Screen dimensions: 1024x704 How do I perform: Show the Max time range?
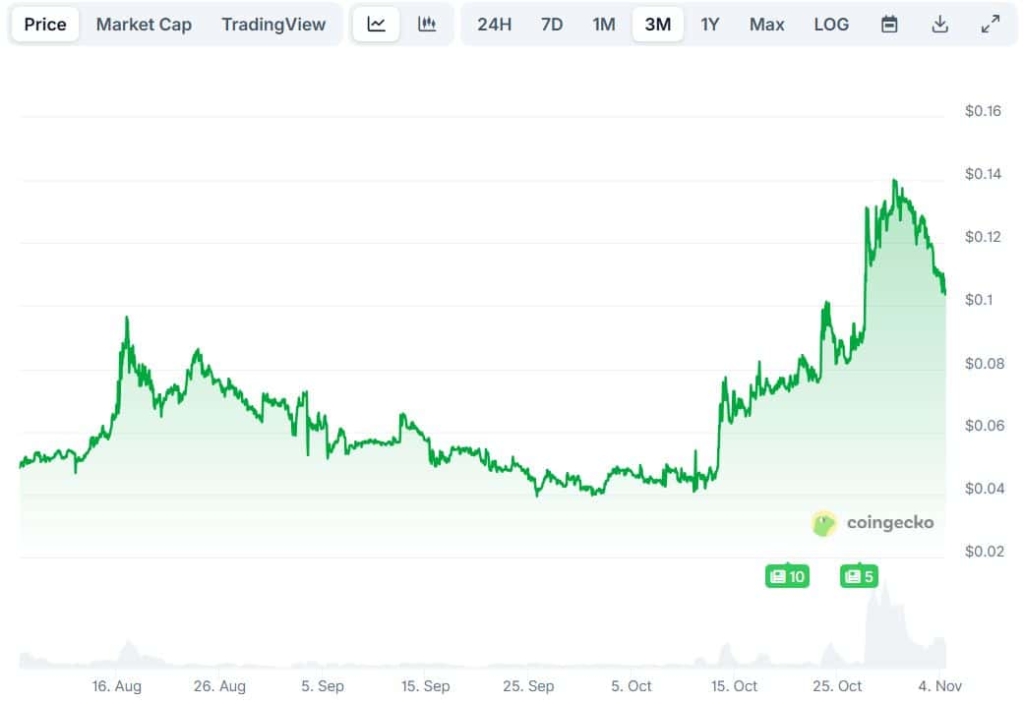pos(767,25)
